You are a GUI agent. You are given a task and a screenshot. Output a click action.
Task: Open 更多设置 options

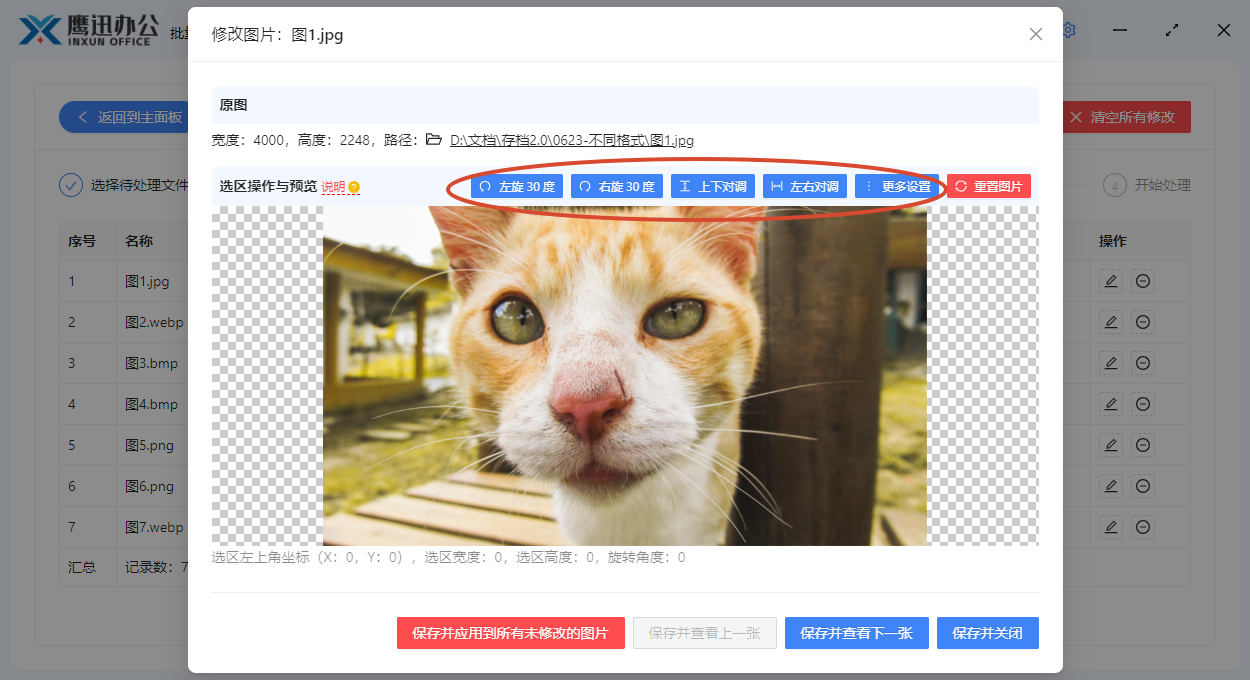click(897, 186)
